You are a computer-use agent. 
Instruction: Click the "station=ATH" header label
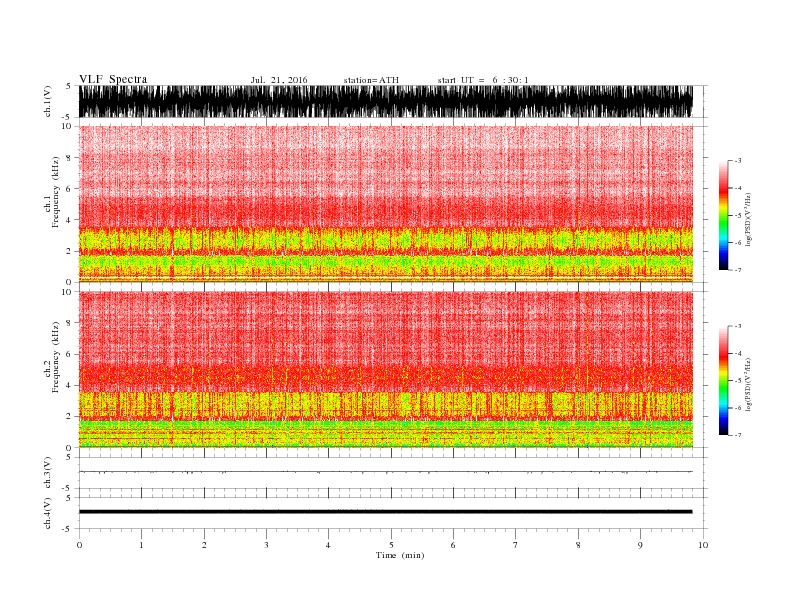coord(371,80)
